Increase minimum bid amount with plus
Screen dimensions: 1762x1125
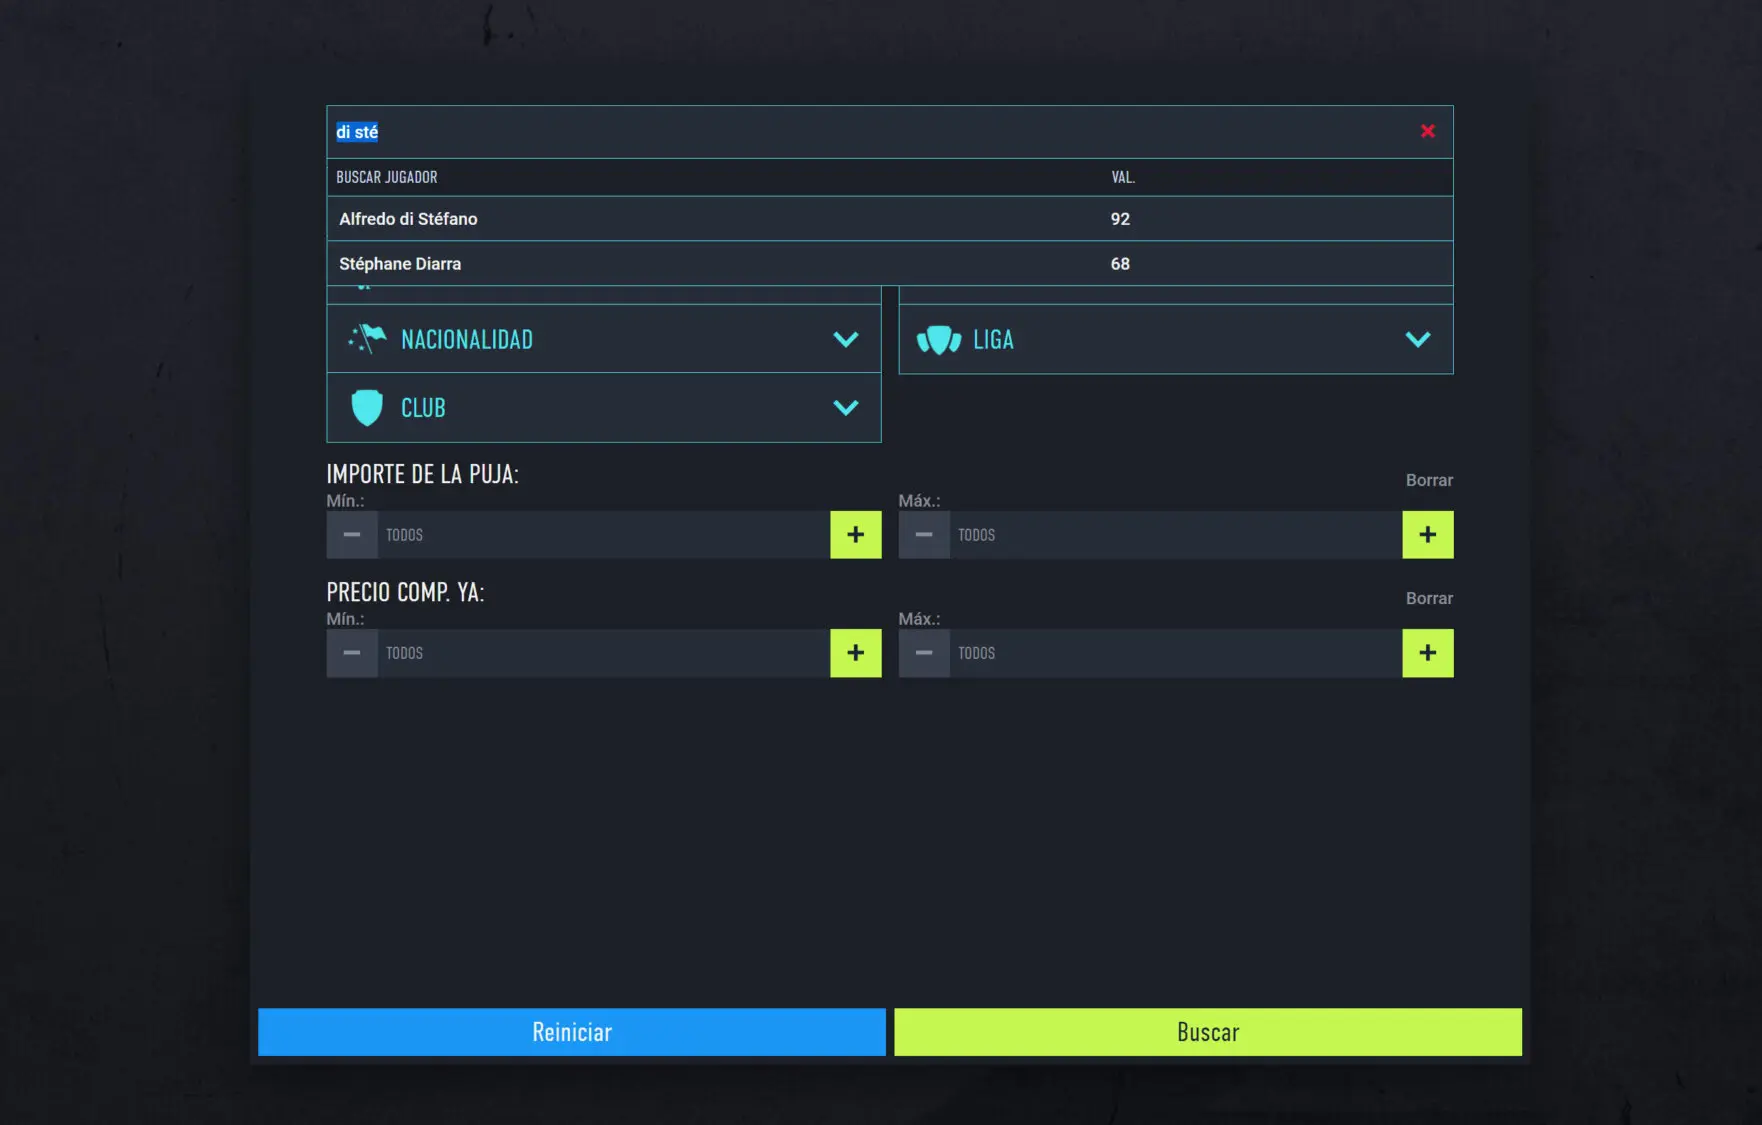click(856, 535)
